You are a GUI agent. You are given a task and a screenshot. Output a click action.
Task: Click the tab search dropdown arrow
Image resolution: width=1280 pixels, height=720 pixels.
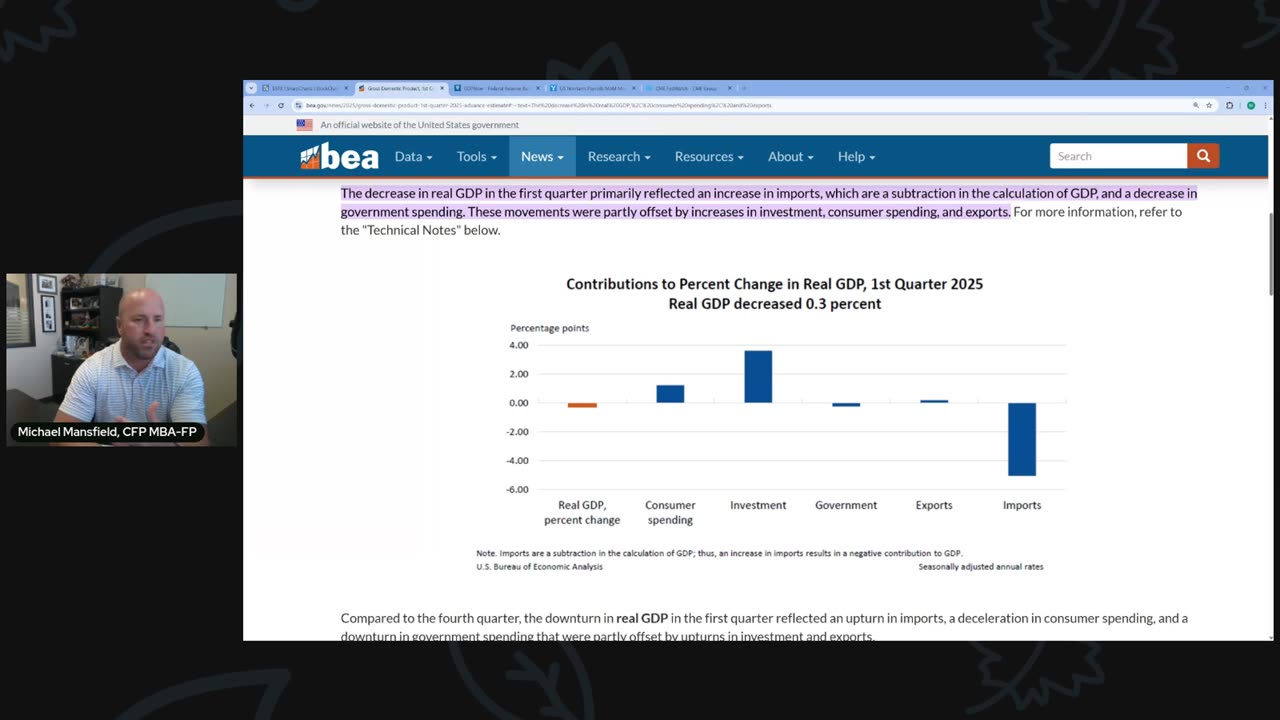point(250,88)
